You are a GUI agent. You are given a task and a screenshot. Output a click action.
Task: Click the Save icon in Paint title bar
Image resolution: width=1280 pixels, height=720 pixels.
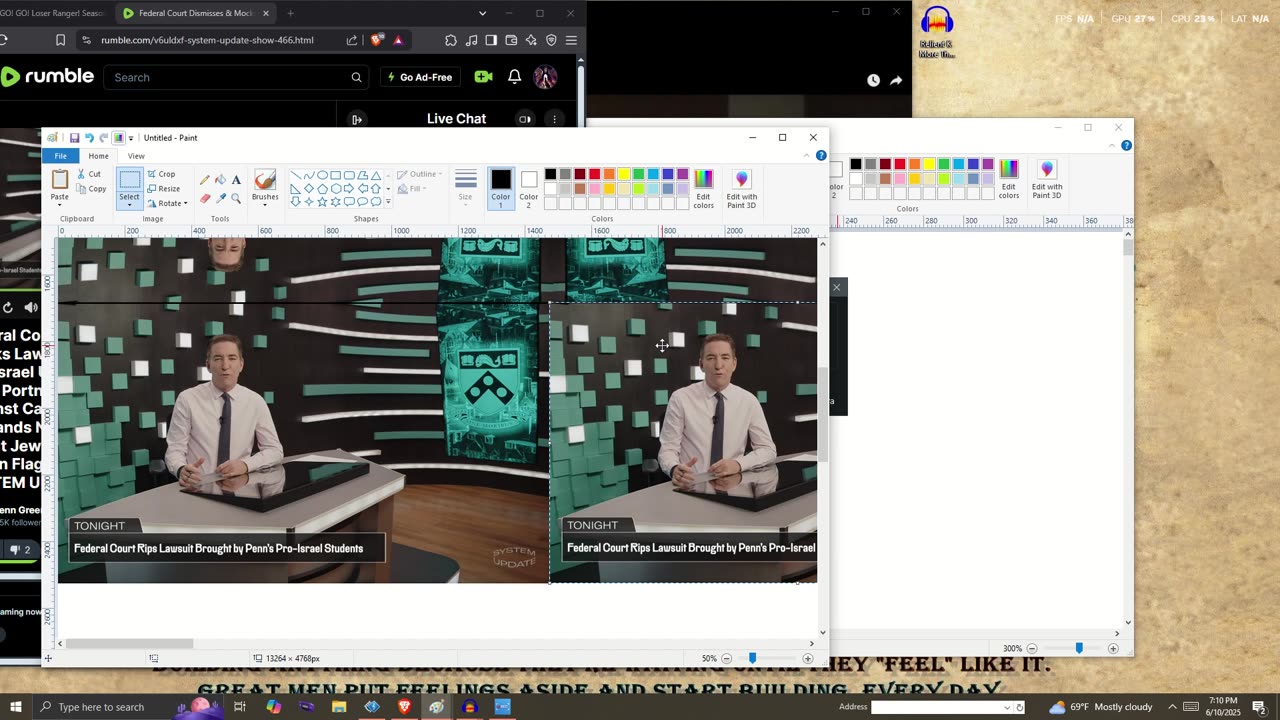tap(74, 138)
